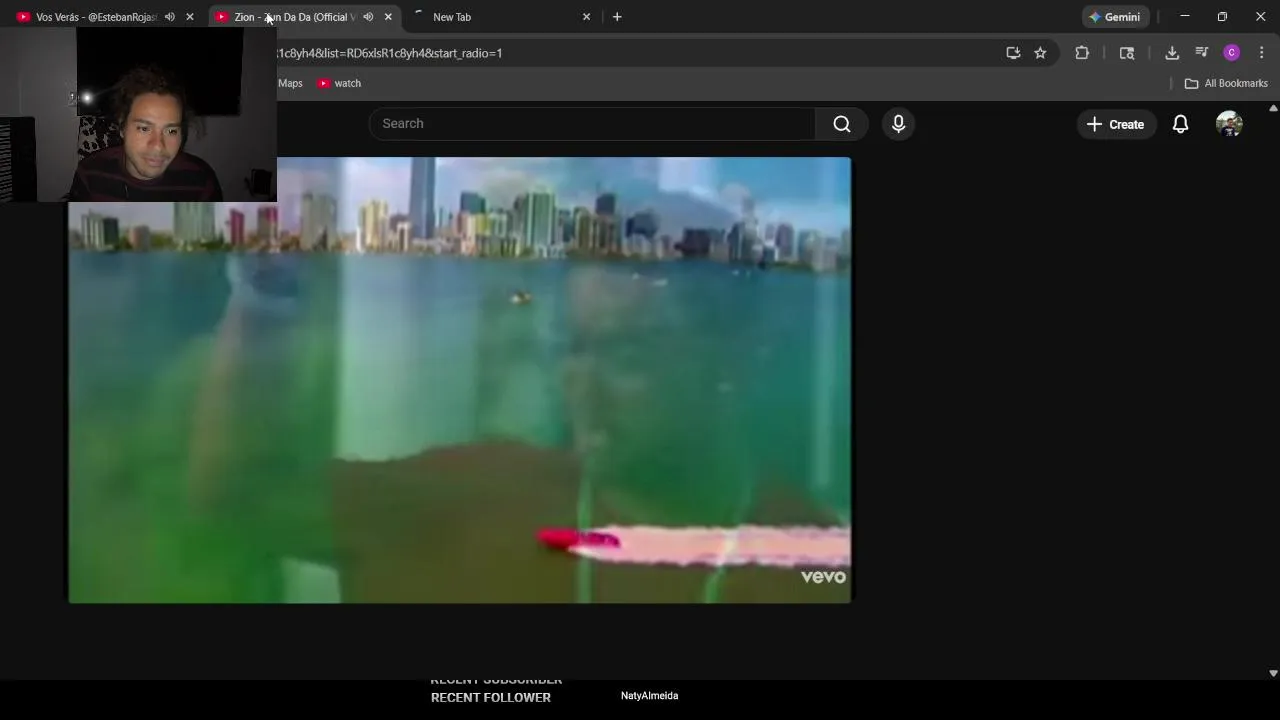Click the address bar URL text
This screenshot has width=1280, height=720.
click(x=390, y=53)
